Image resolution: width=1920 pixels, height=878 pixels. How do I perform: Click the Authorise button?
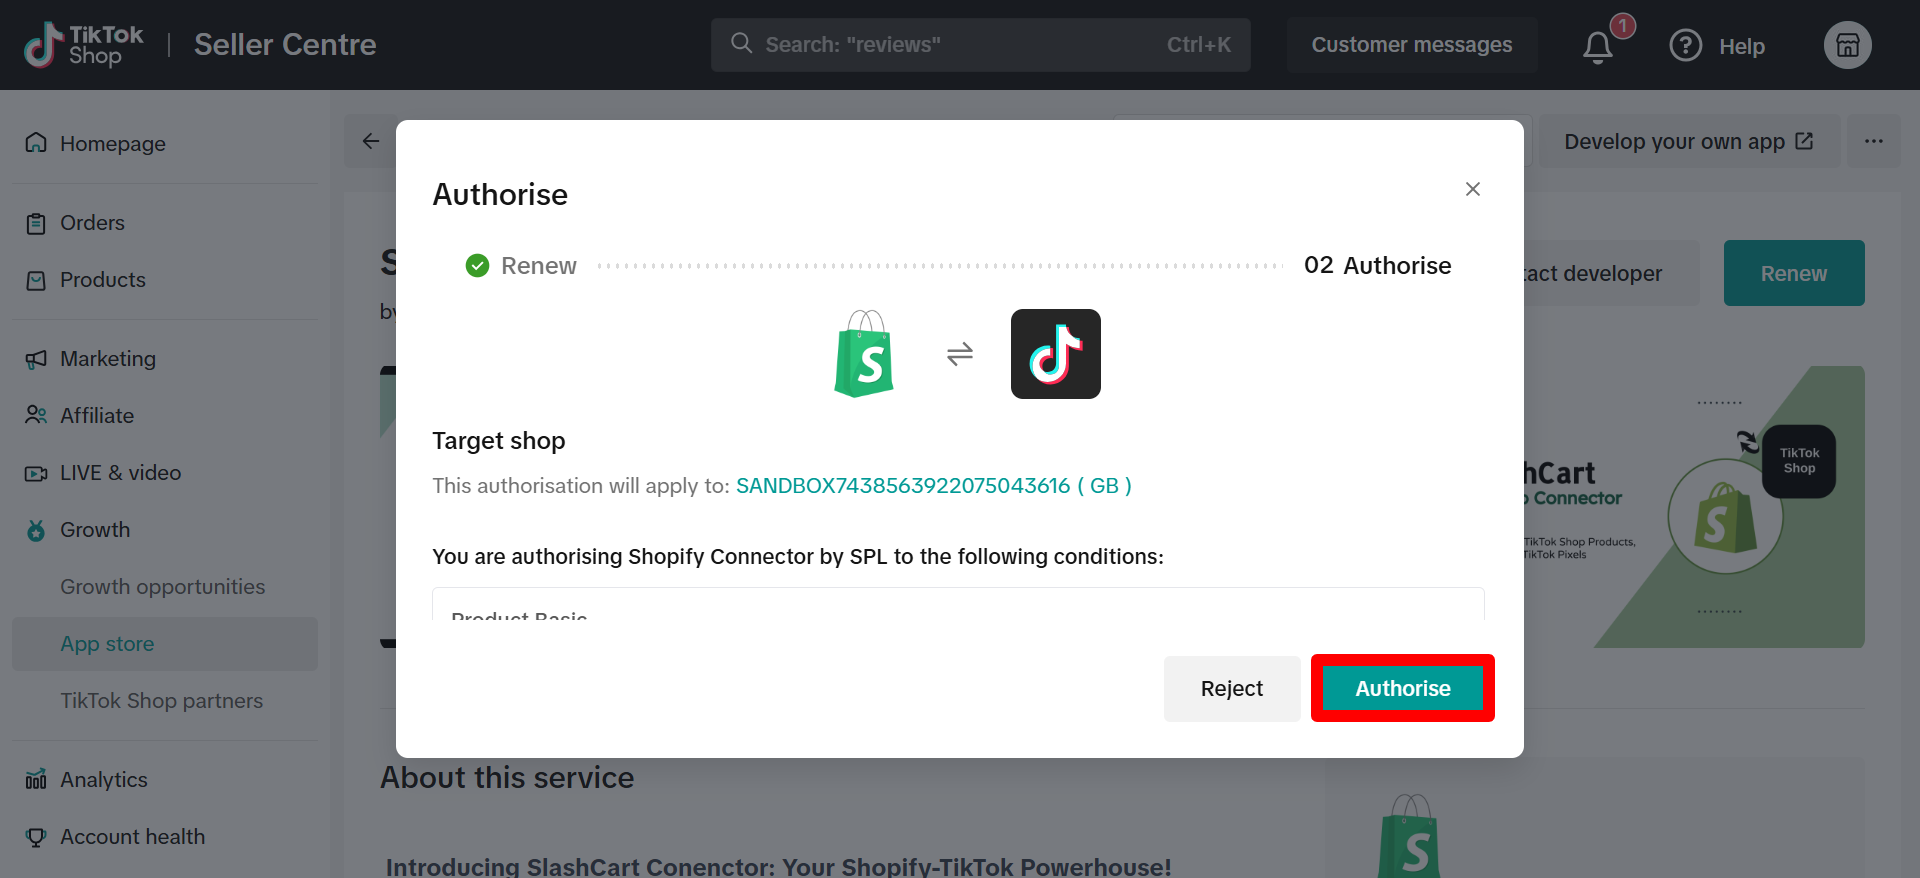[x=1402, y=688]
